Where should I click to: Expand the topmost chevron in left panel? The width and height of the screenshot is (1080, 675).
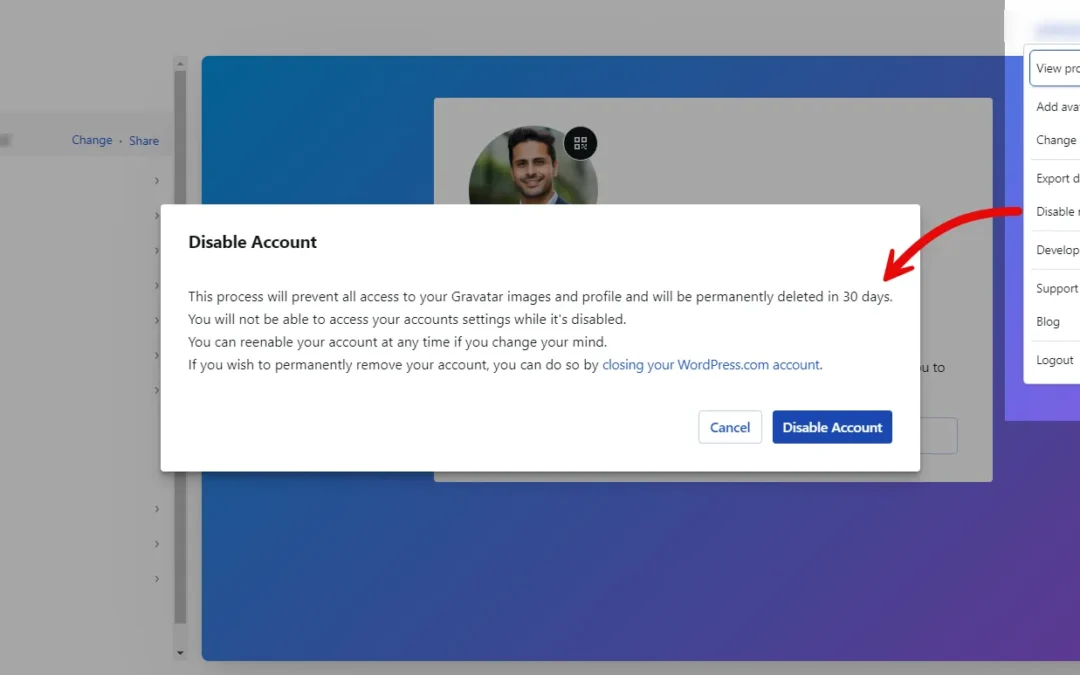(157, 181)
